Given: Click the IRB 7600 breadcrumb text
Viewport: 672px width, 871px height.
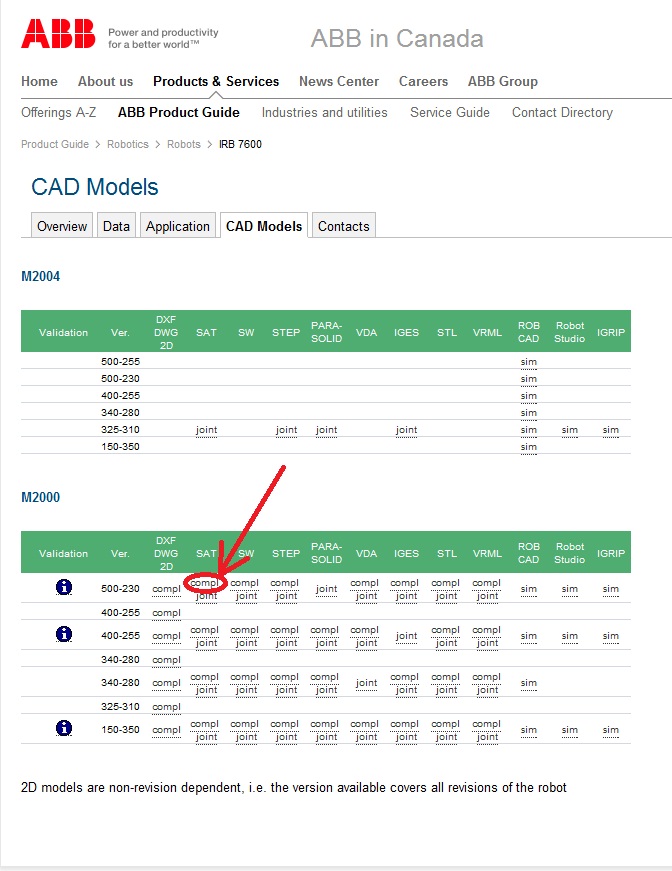Looking at the screenshot, I should coord(240,144).
